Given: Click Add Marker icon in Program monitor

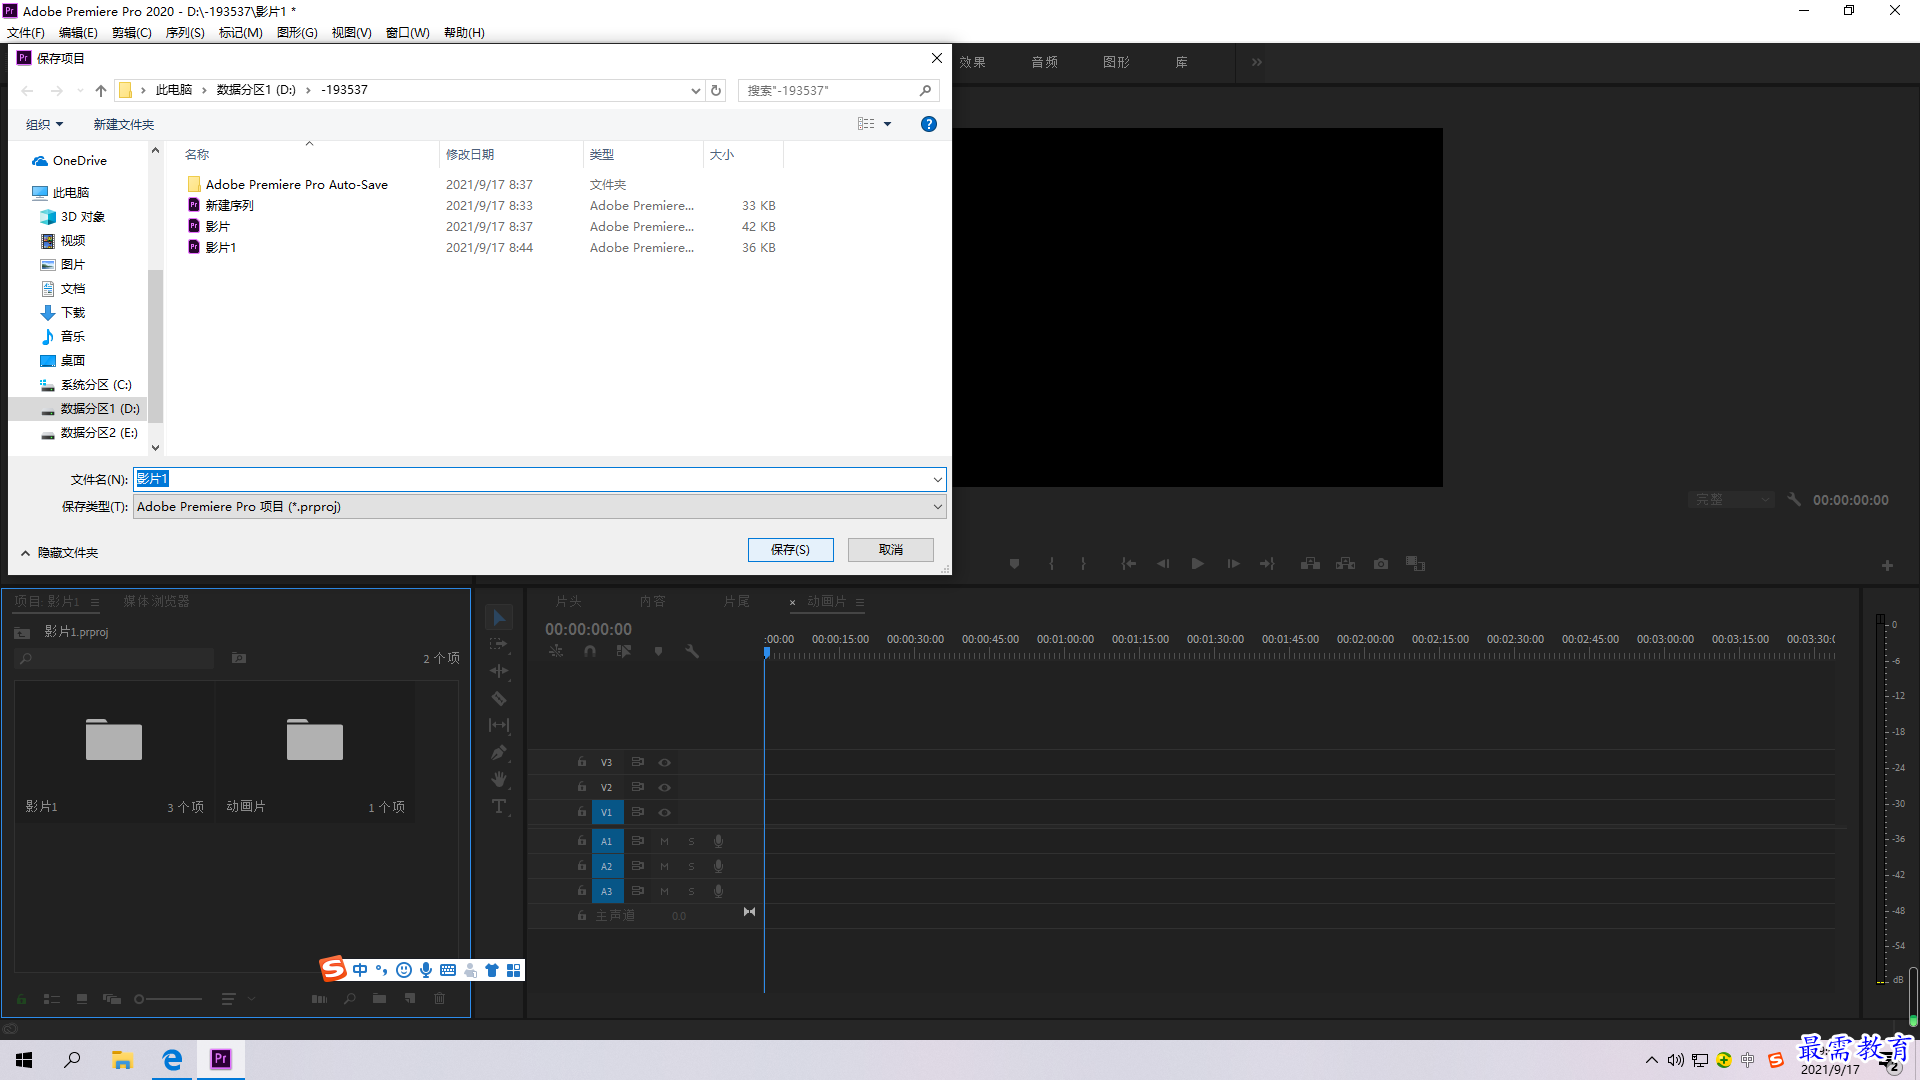Looking at the screenshot, I should click(x=1014, y=564).
